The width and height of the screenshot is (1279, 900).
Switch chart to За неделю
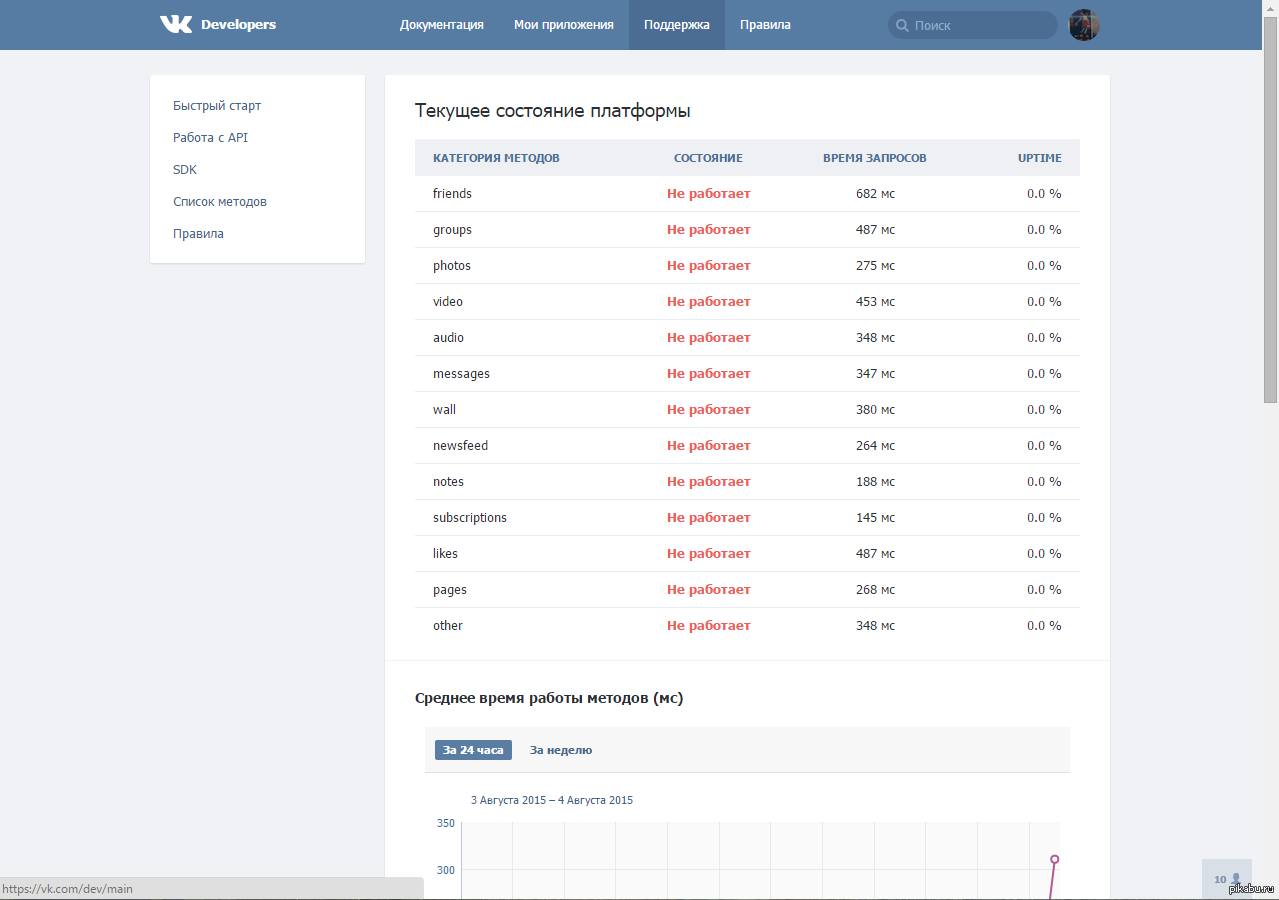[560, 750]
